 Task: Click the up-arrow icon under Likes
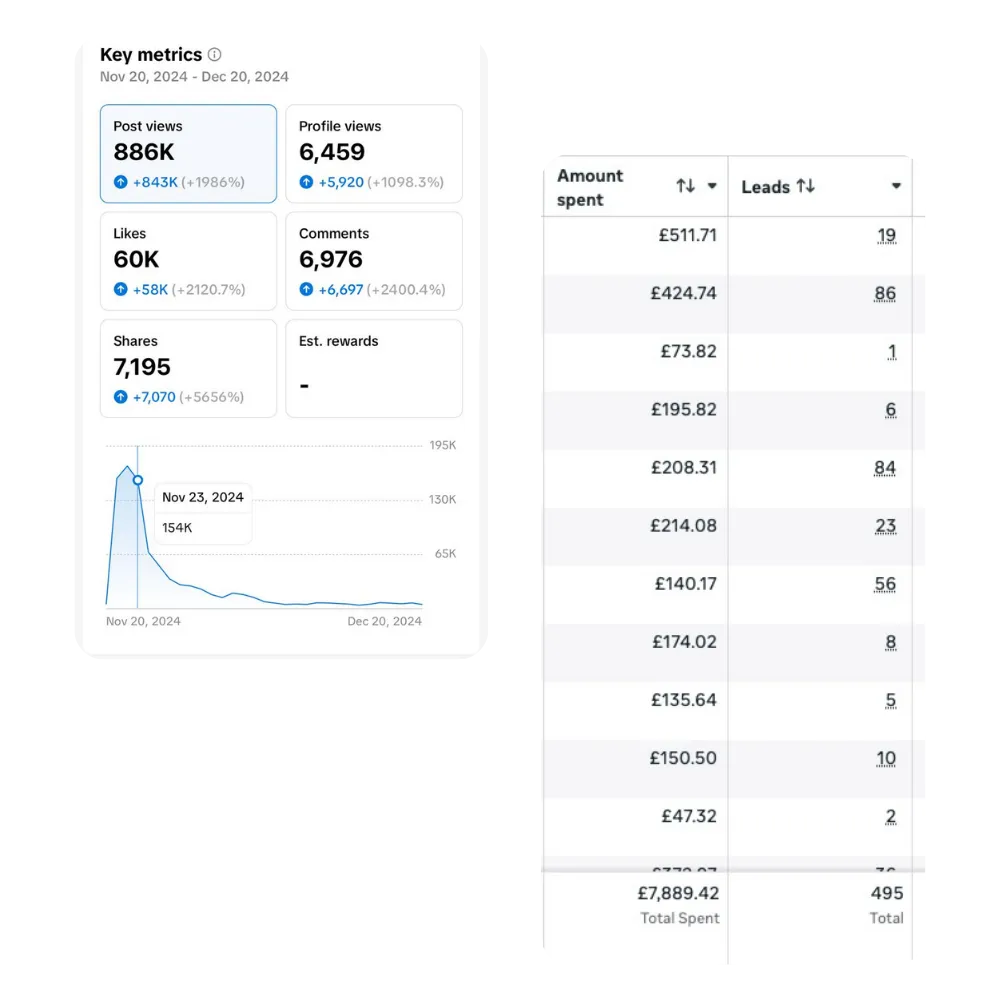(121, 289)
